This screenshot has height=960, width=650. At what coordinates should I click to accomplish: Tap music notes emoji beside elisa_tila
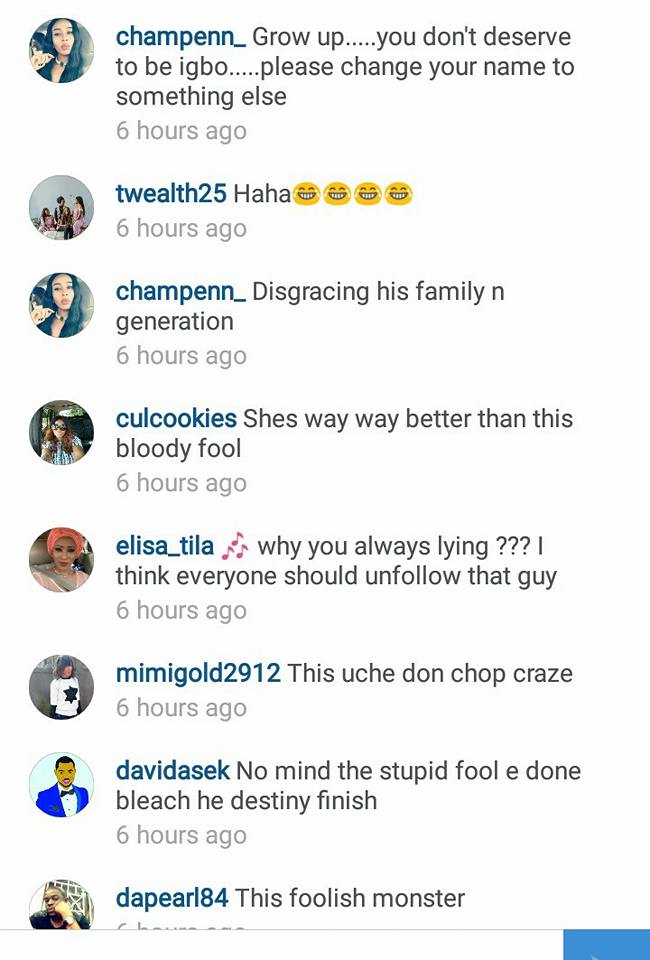[x=235, y=546]
